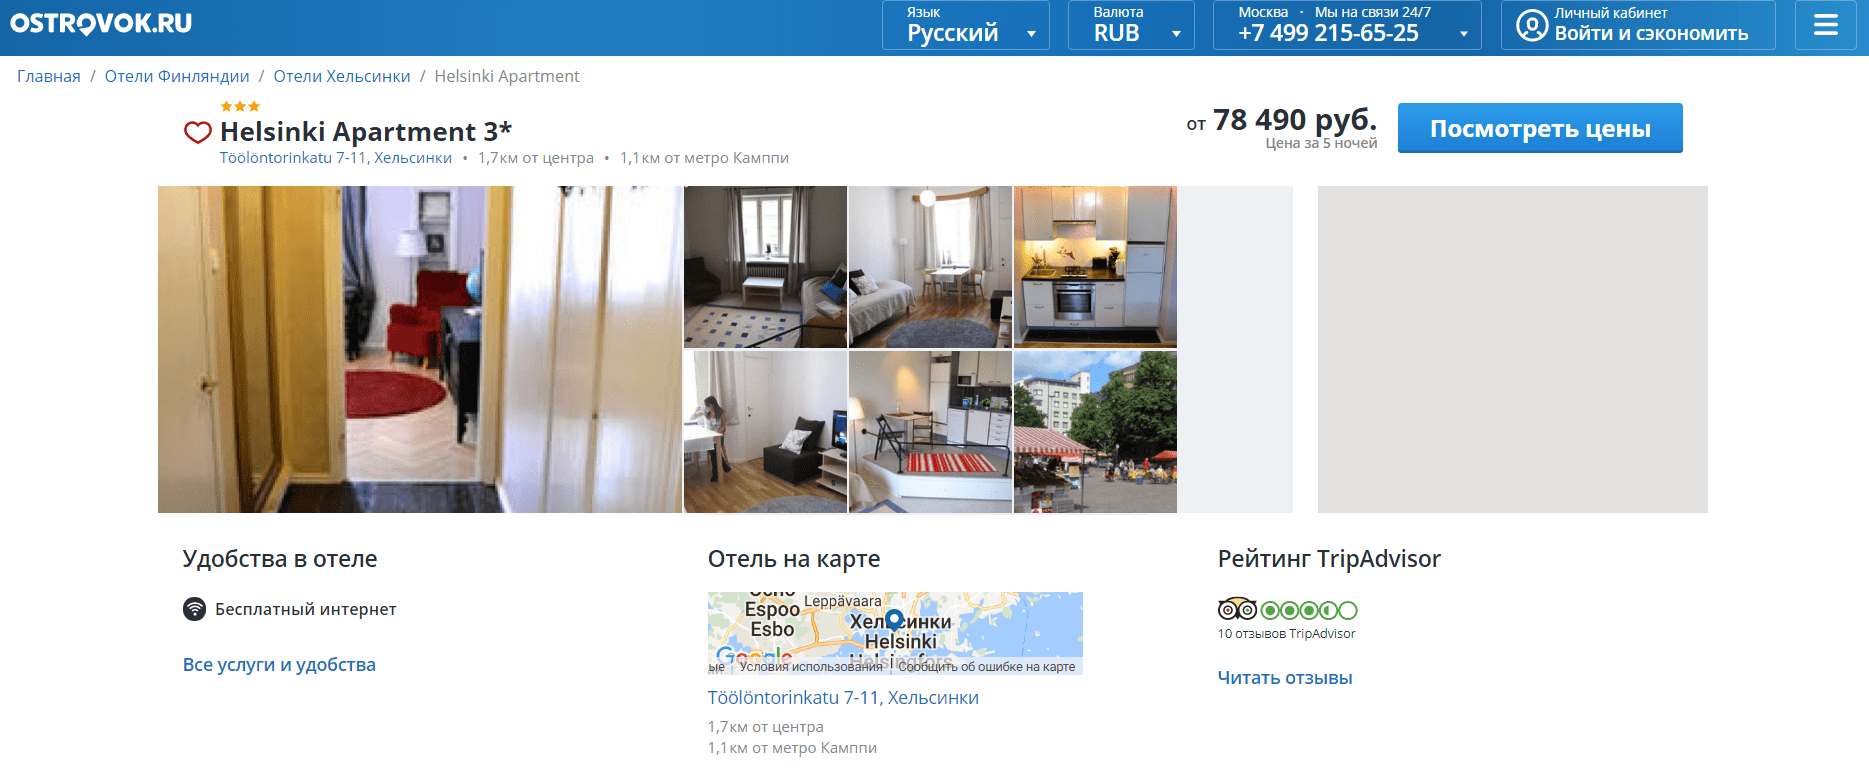Expand the Moscow phone number dropdown
Screen dimensions: 1869x777
click(1346, 25)
